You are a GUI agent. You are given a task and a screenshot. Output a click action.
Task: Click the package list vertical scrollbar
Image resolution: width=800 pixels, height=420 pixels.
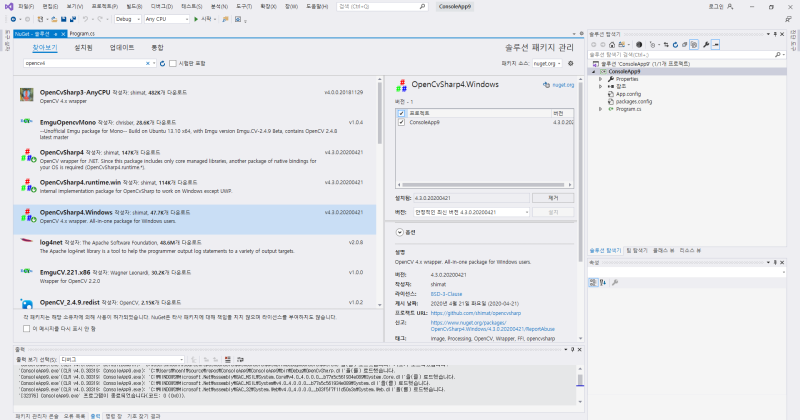tap(380, 192)
